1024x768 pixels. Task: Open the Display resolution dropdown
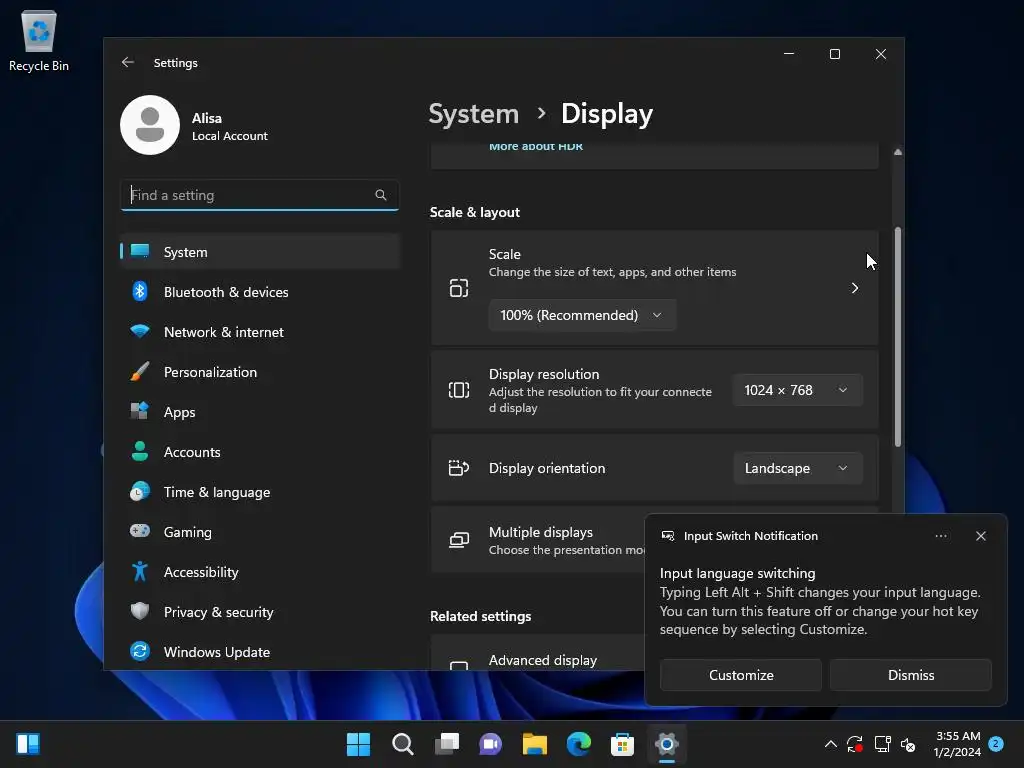coord(797,391)
